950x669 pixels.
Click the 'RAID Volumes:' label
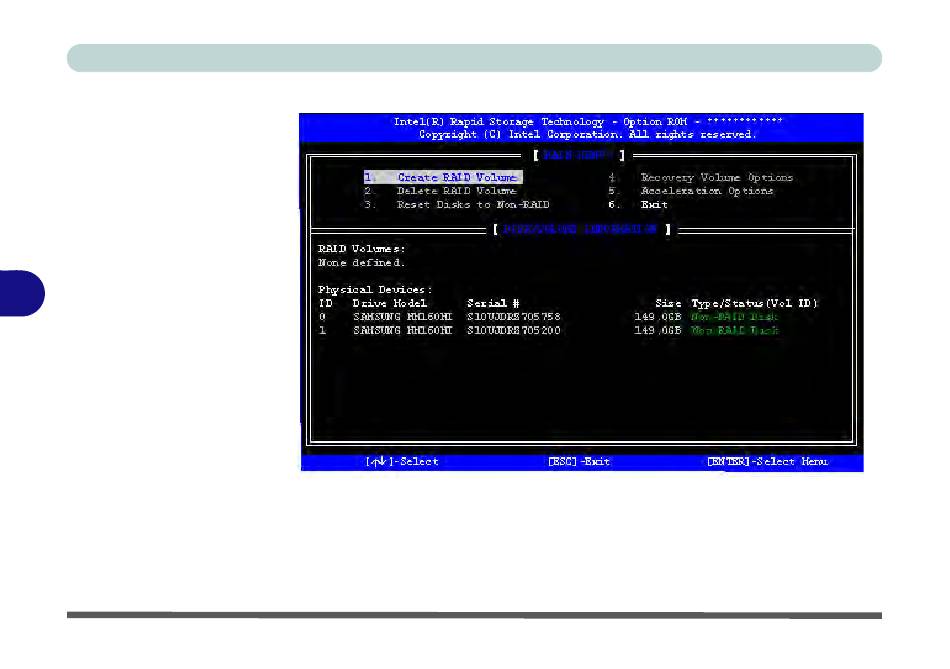362,248
